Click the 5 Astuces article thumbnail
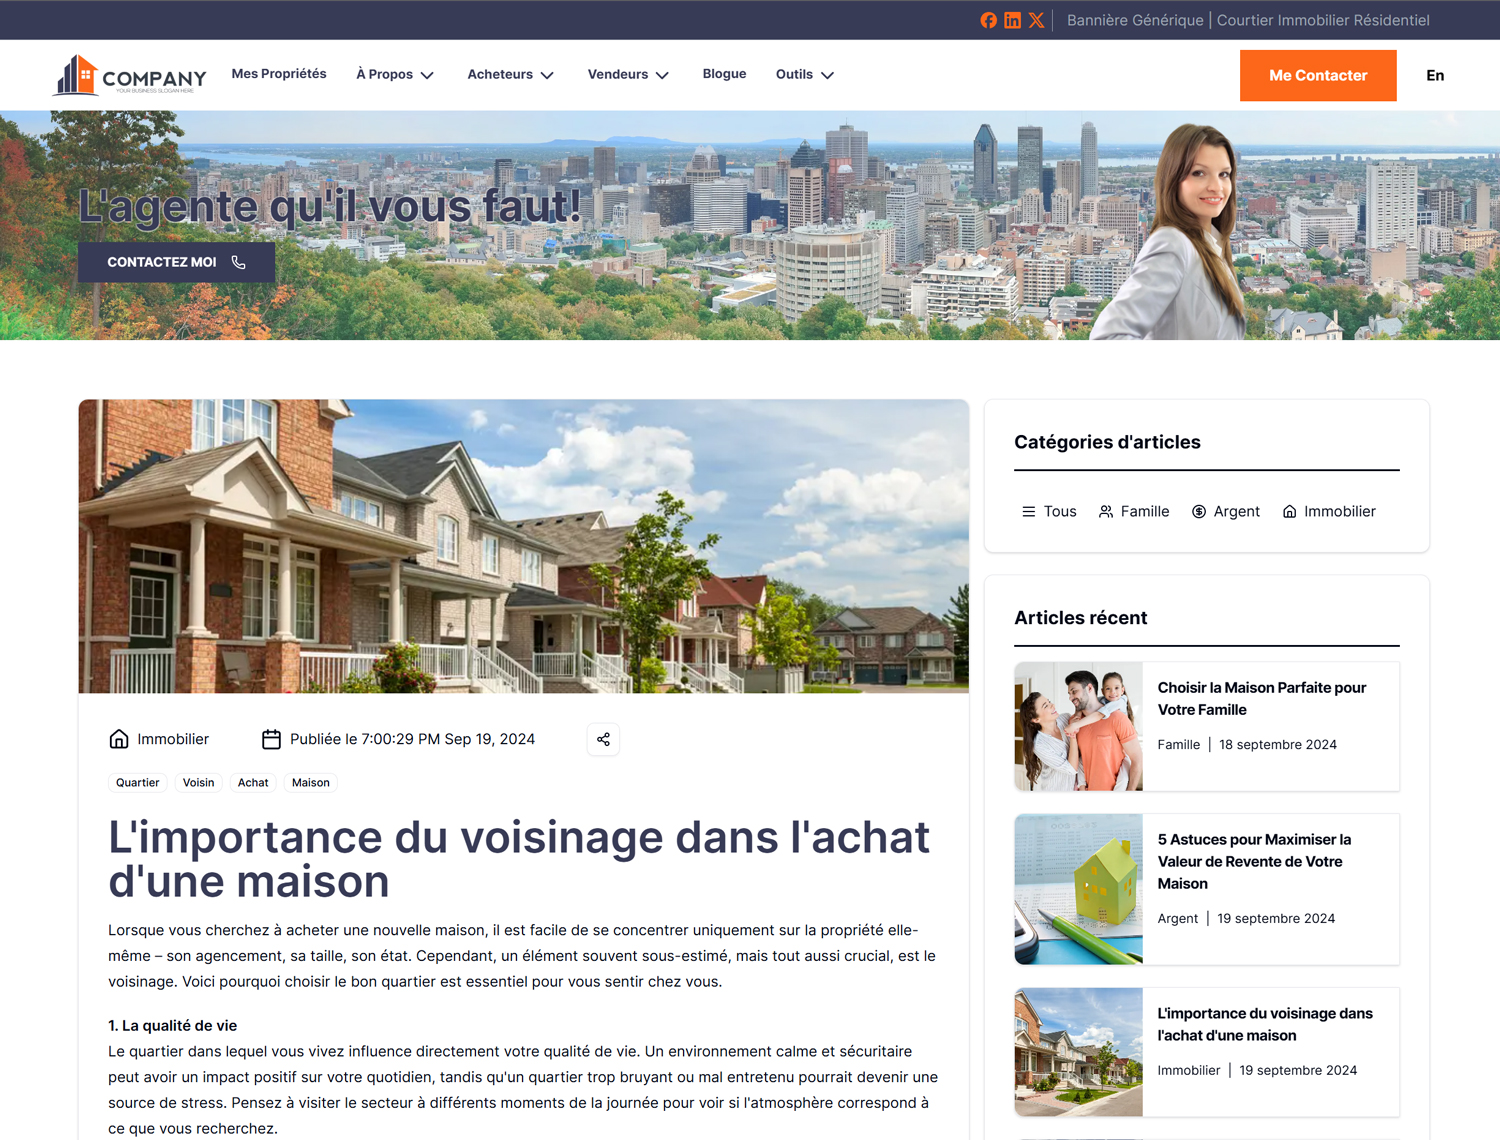This screenshot has height=1140, width=1500. [1078, 888]
